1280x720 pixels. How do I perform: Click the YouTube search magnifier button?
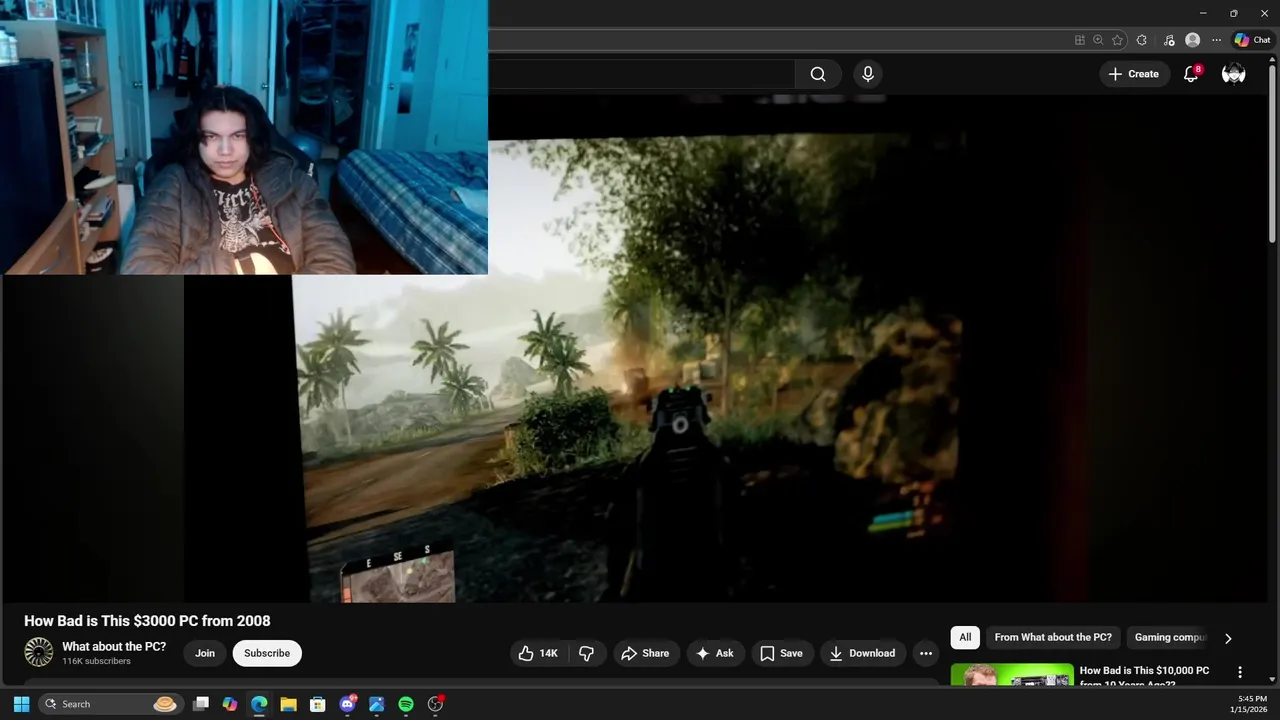tap(818, 74)
